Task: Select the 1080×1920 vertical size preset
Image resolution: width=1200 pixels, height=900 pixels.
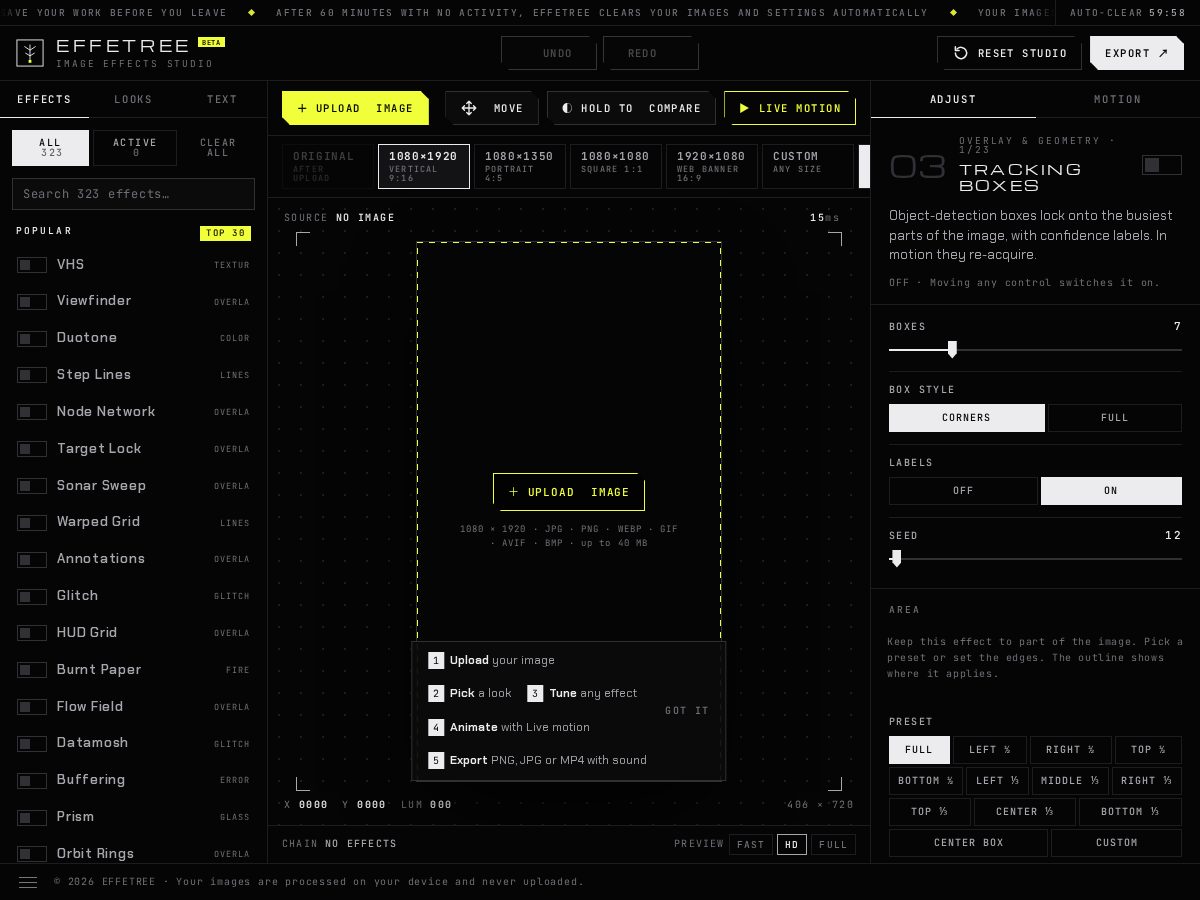Action: coord(424,166)
